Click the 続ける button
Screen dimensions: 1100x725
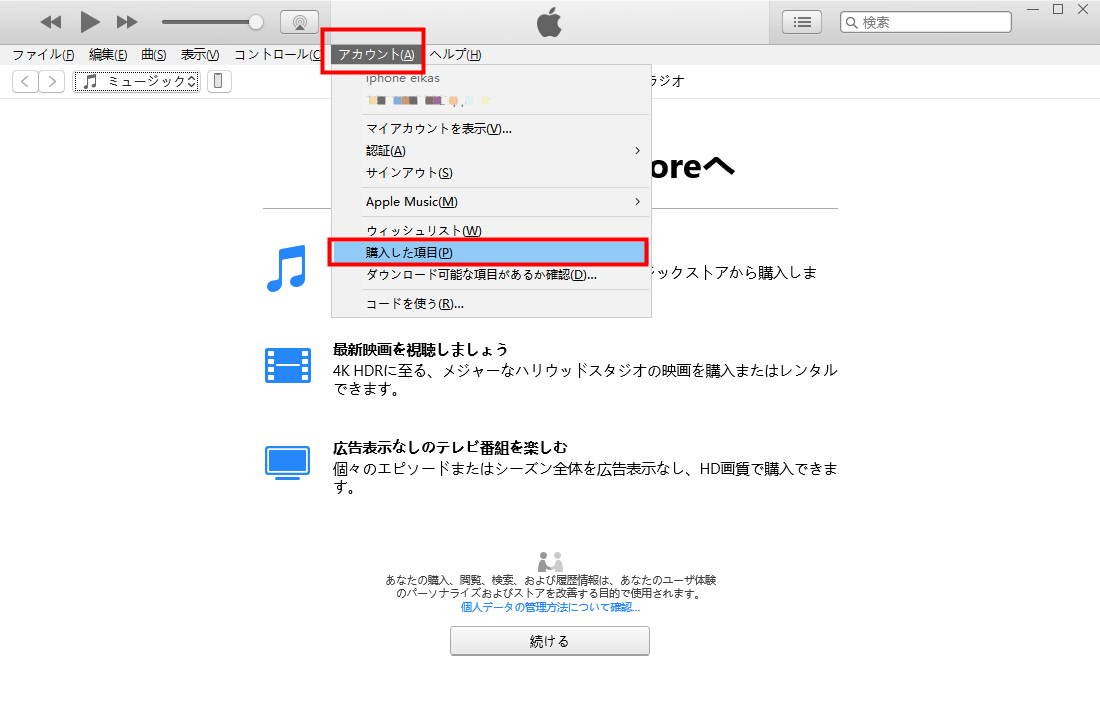(550, 641)
